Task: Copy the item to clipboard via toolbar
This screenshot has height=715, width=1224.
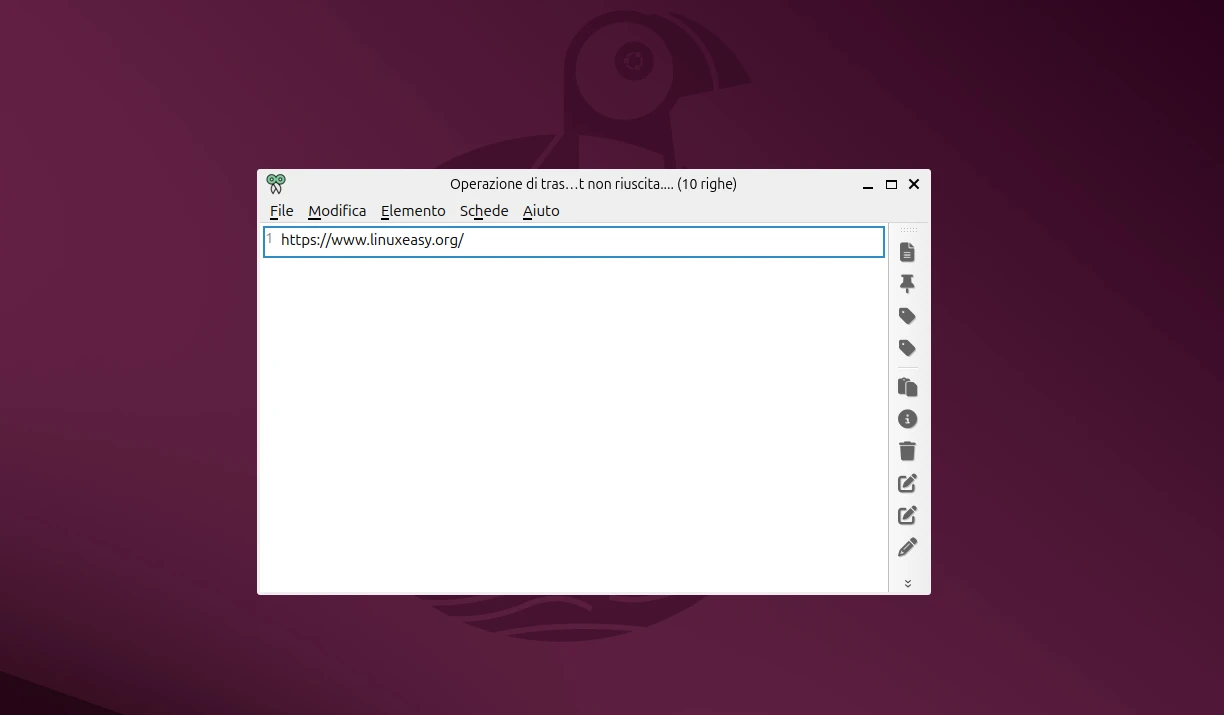Action: tap(907, 387)
